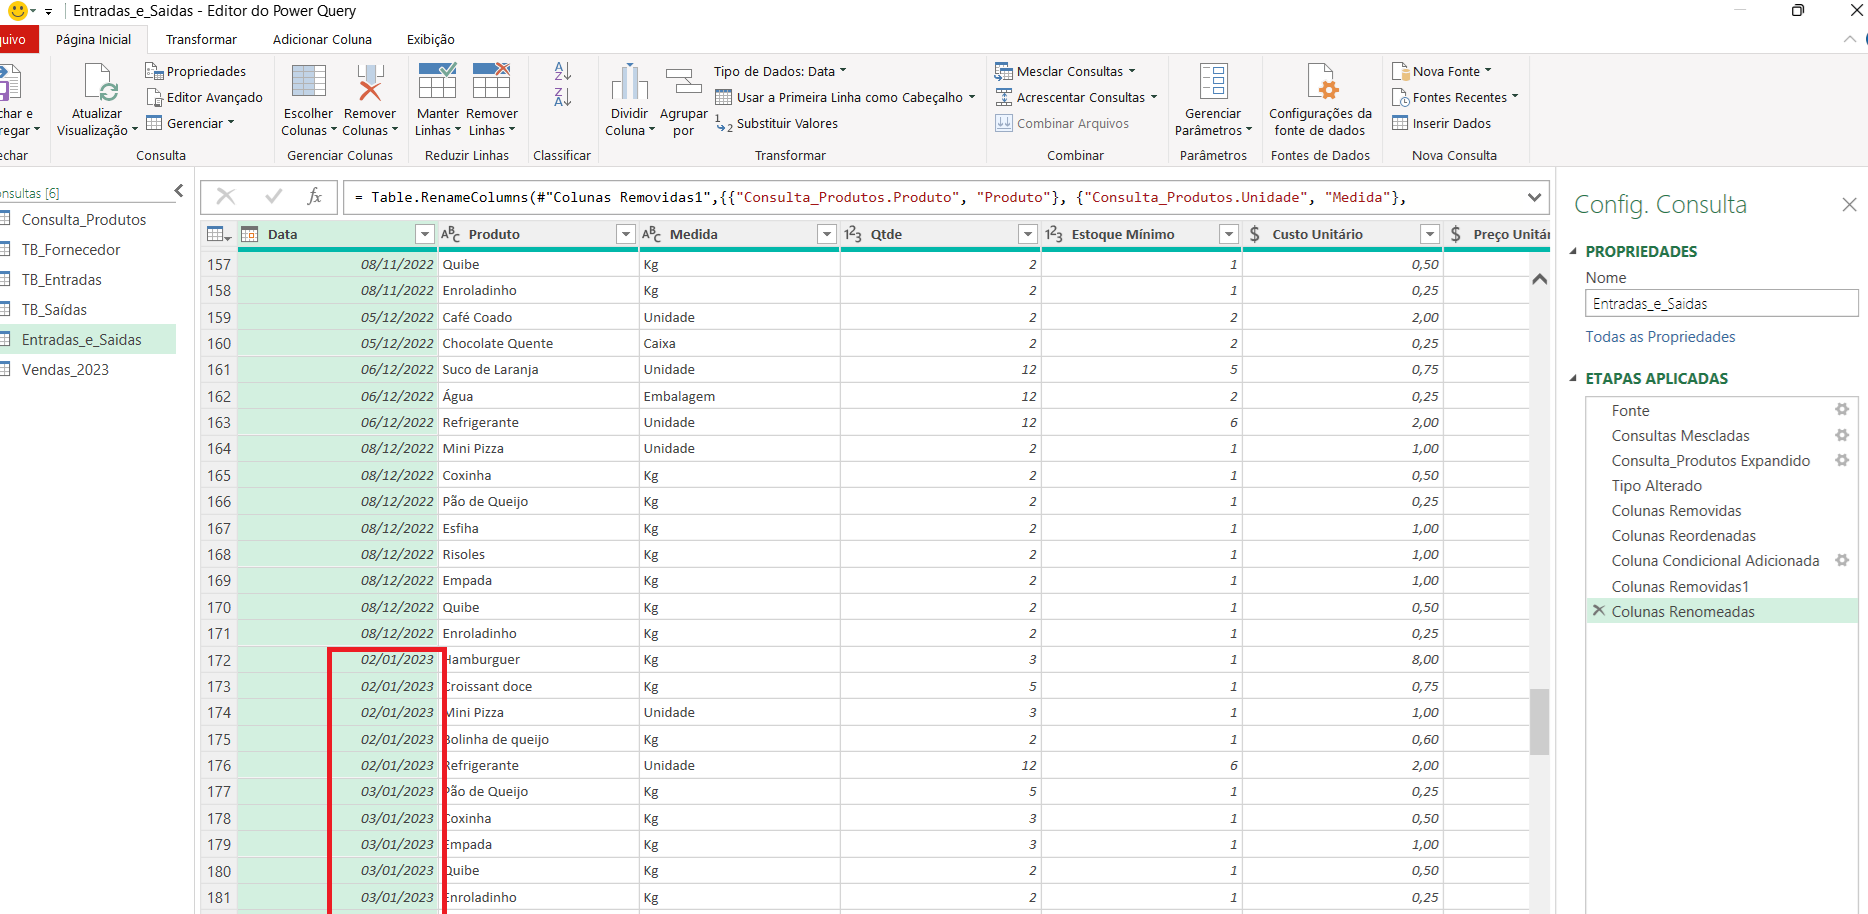Open gear settings for Coluna Condicional Adicionada
Image resolution: width=1868 pixels, height=914 pixels.
point(1842,560)
